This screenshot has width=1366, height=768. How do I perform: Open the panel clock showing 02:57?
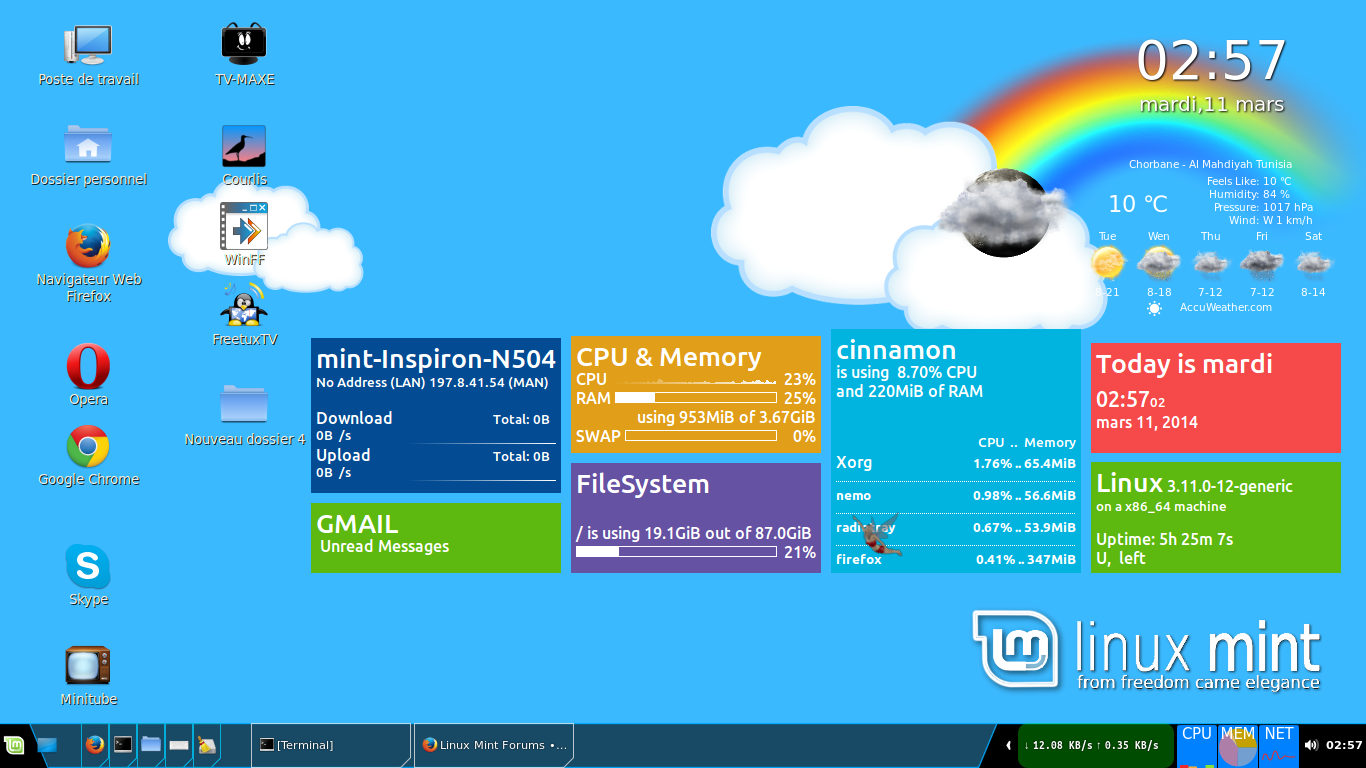pos(1344,745)
